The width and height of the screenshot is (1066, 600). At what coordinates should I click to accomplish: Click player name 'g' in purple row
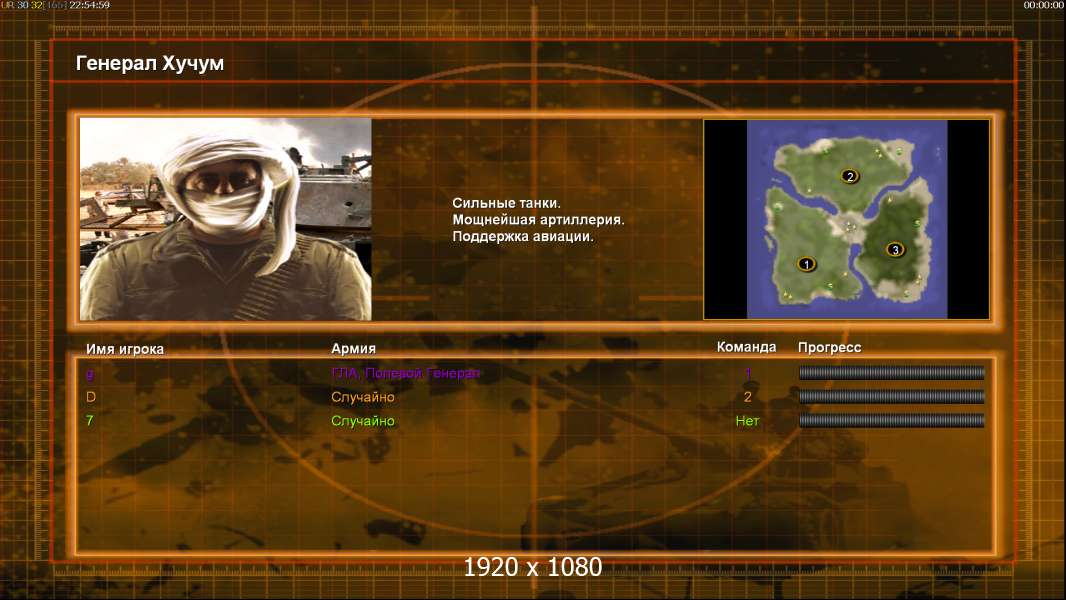[90, 373]
